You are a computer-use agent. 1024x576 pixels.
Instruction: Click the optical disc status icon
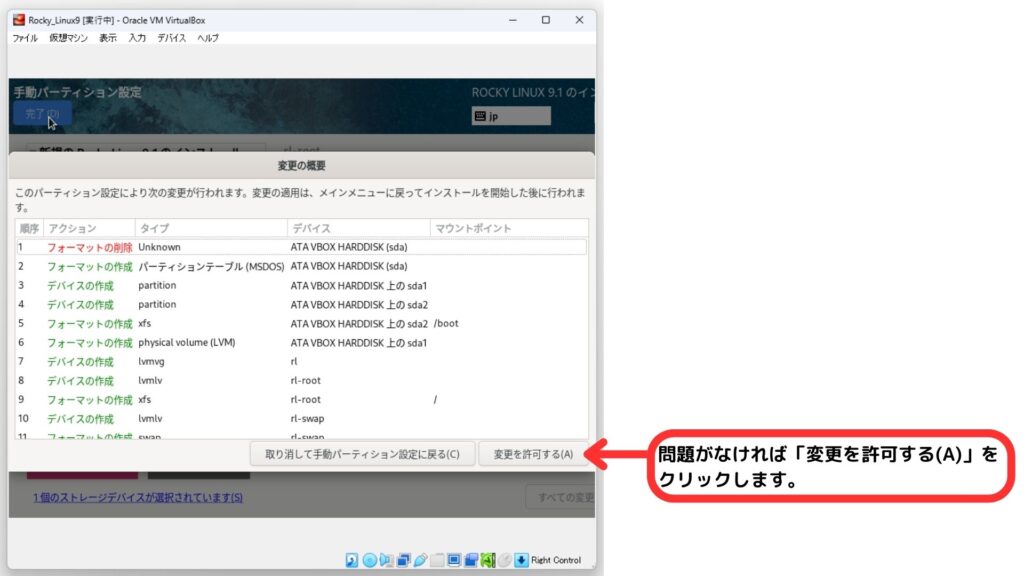coord(369,560)
